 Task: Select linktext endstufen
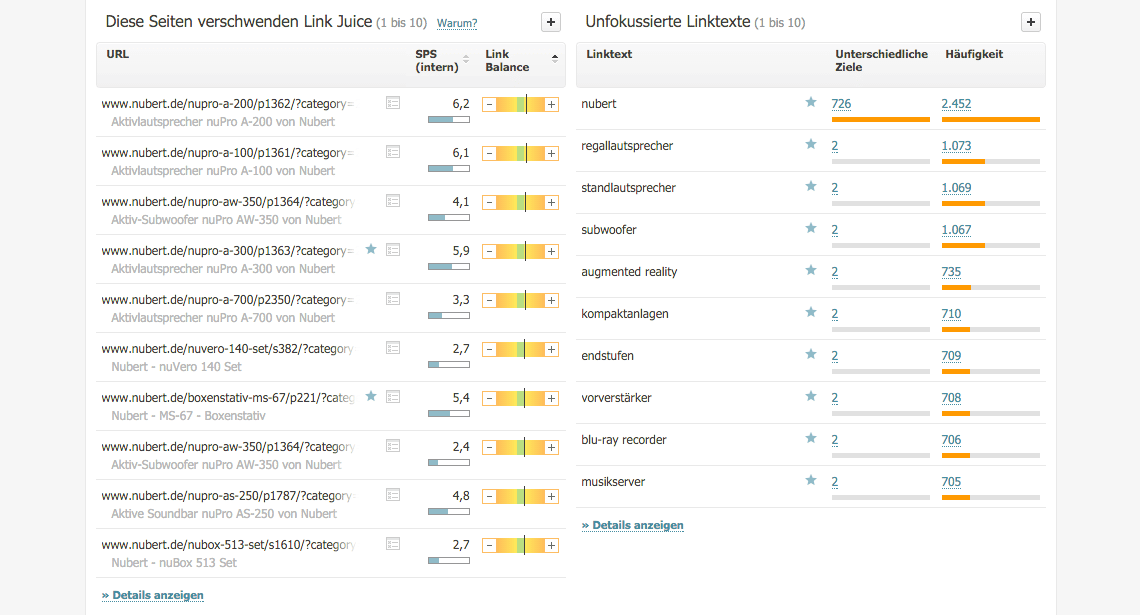pyautogui.click(x=607, y=356)
